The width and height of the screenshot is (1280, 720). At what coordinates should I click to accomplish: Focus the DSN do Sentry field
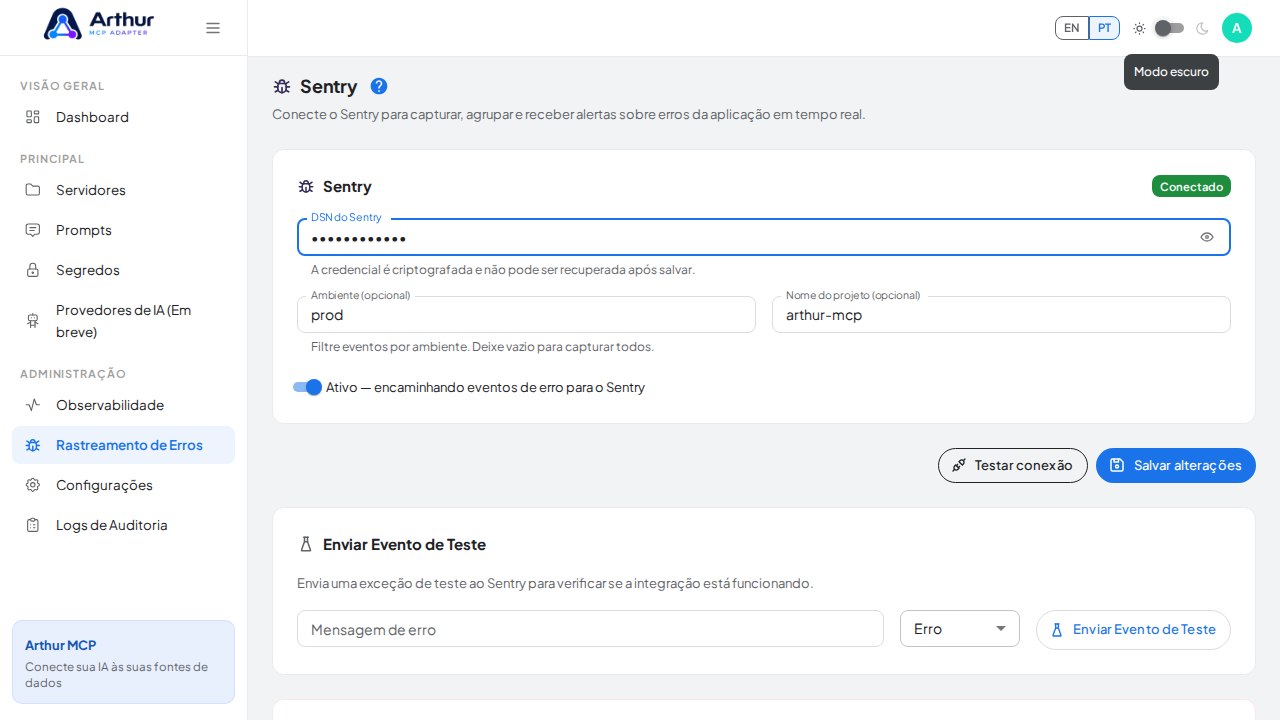point(764,237)
